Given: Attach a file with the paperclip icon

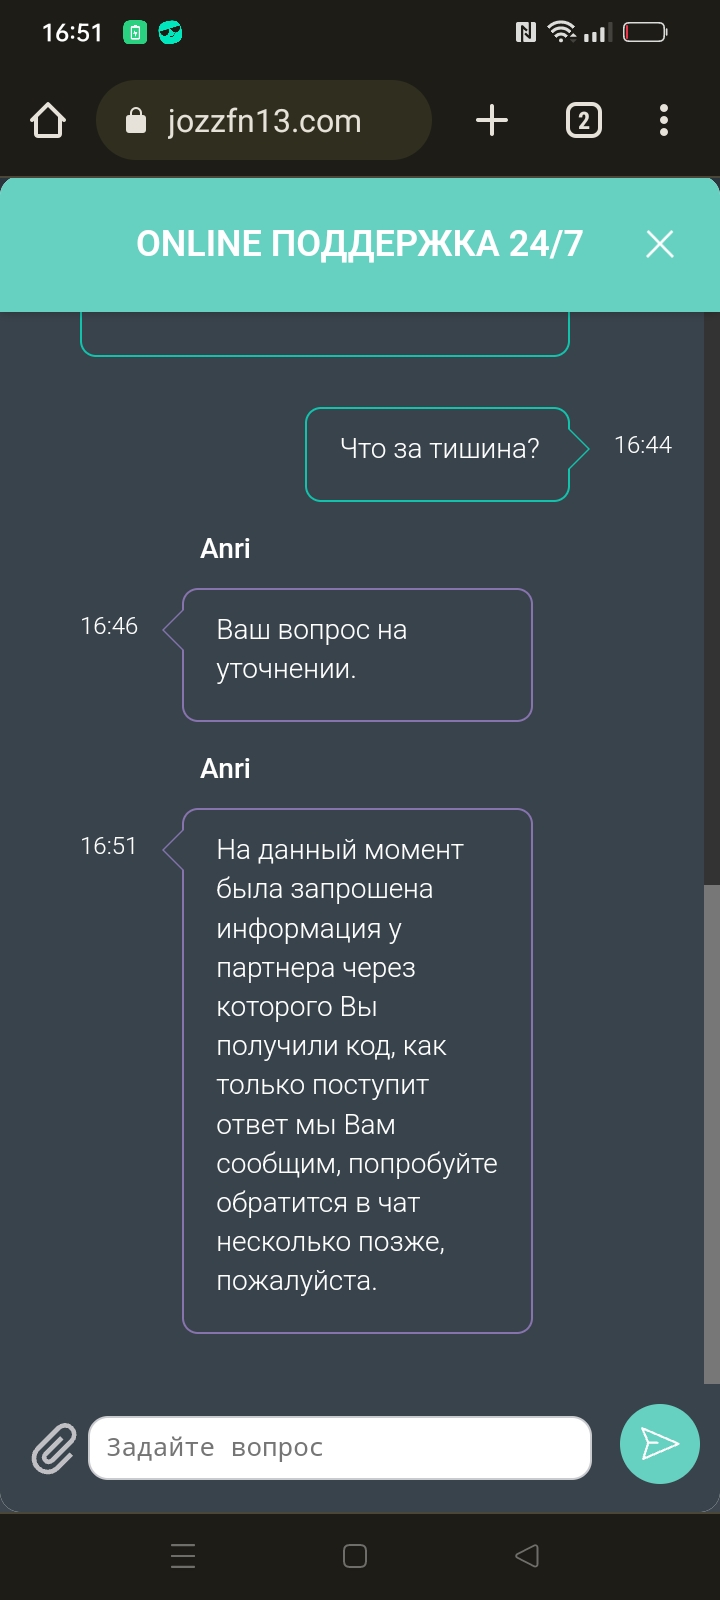Looking at the screenshot, I should pyautogui.click(x=54, y=1448).
